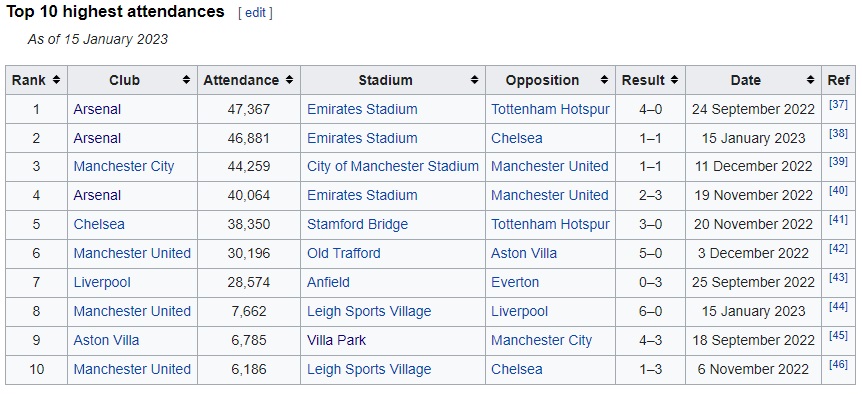Open the Stamford Bridge link
Viewport: 862px width, 394px height.
click(x=357, y=224)
